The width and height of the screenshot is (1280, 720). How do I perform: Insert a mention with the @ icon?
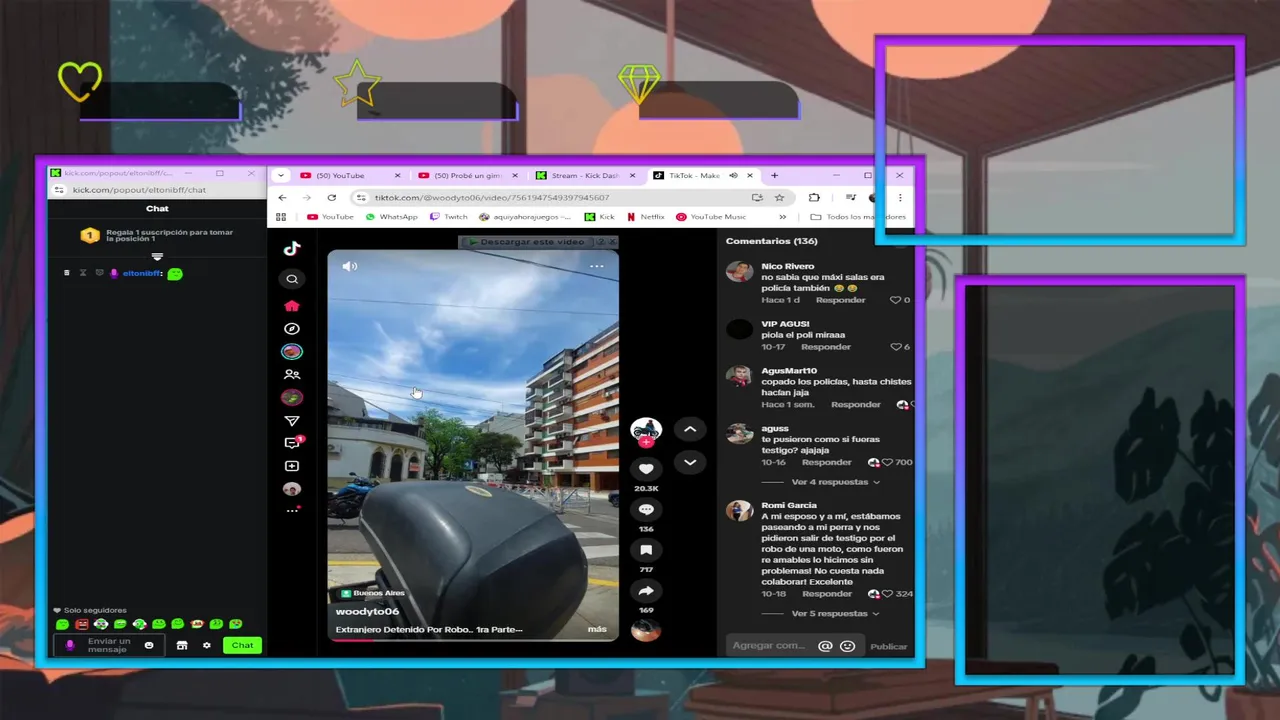click(825, 646)
